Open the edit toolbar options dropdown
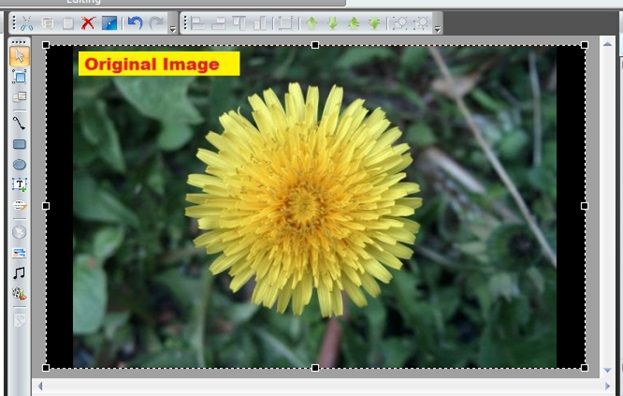Screen dimensions: 623x396 pos(172,29)
